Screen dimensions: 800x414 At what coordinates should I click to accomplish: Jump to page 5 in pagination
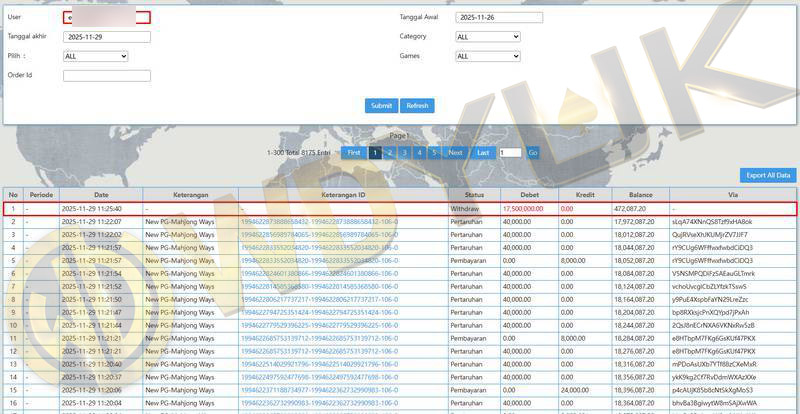(x=433, y=152)
